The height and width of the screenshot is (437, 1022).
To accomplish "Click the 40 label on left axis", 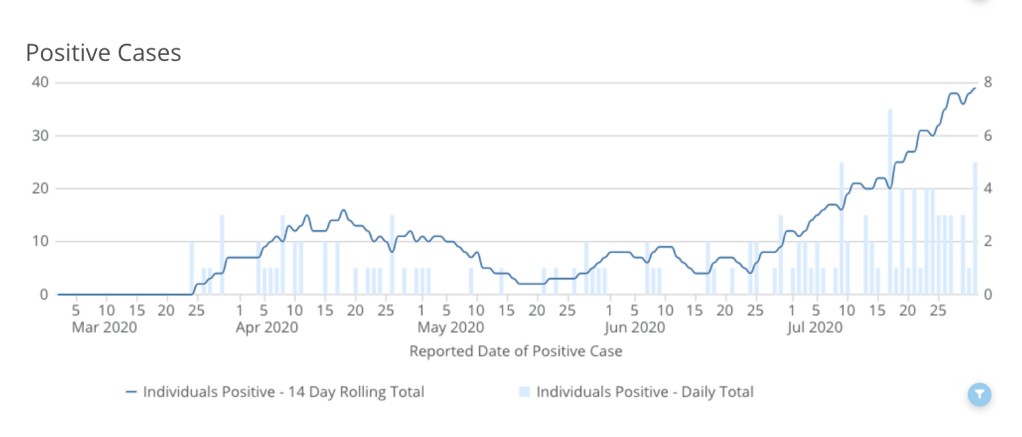I will tap(39, 82).
